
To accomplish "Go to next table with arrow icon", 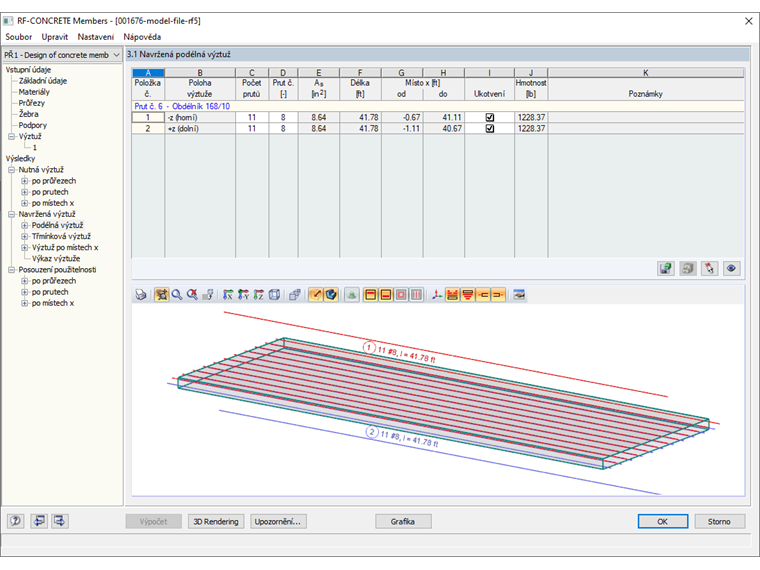I will pyautogui.click(x=60, y=521).
